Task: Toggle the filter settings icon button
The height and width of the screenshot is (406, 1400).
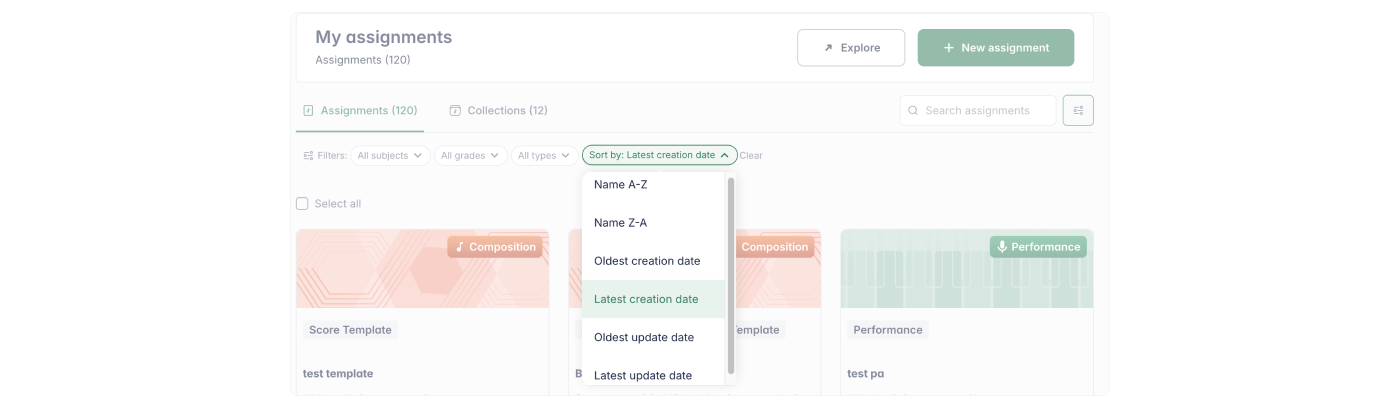Action: (x=1078, y=111)
